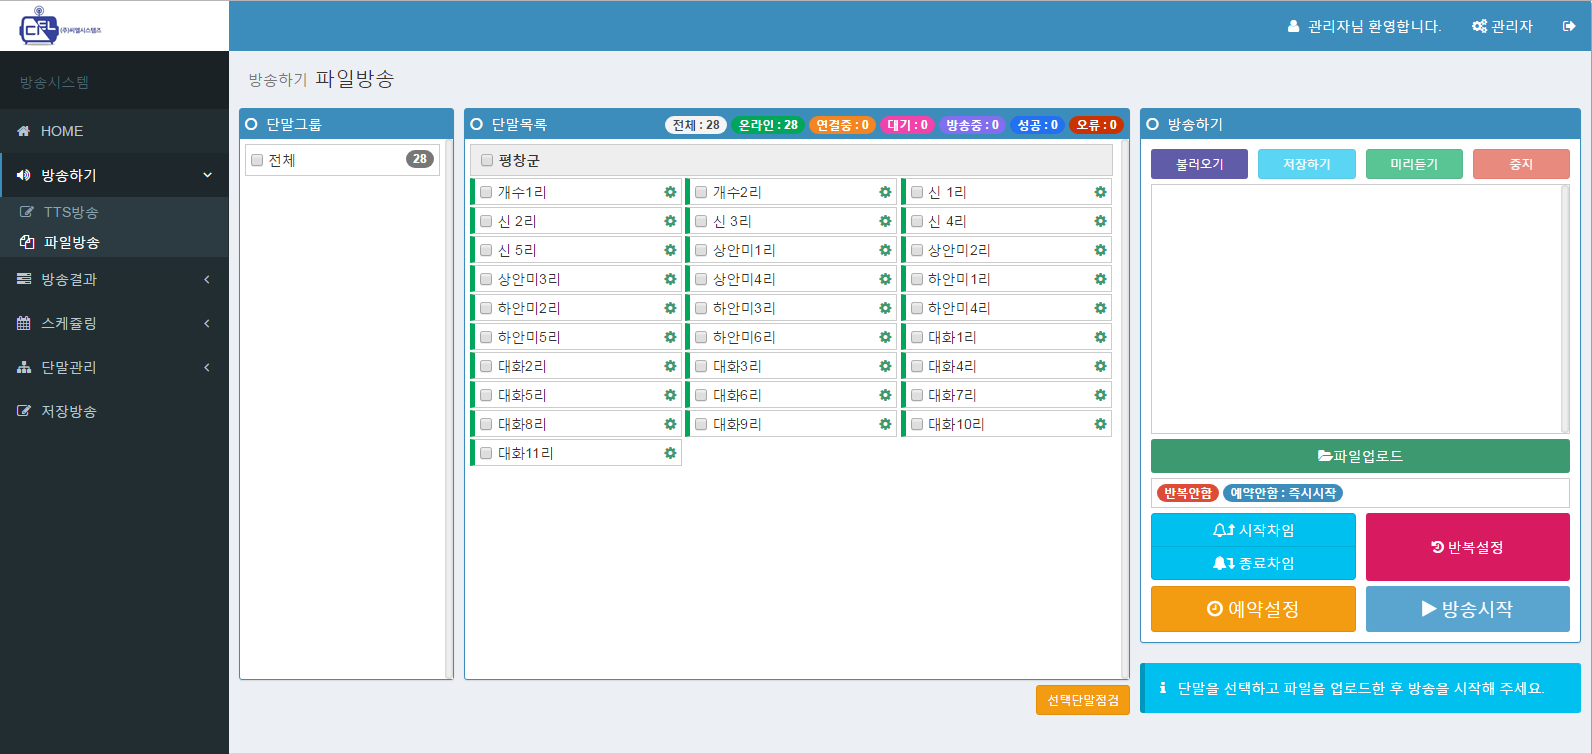
Task: Click the gear icon beside 신 4리
Action: (x=1100, y=221)
